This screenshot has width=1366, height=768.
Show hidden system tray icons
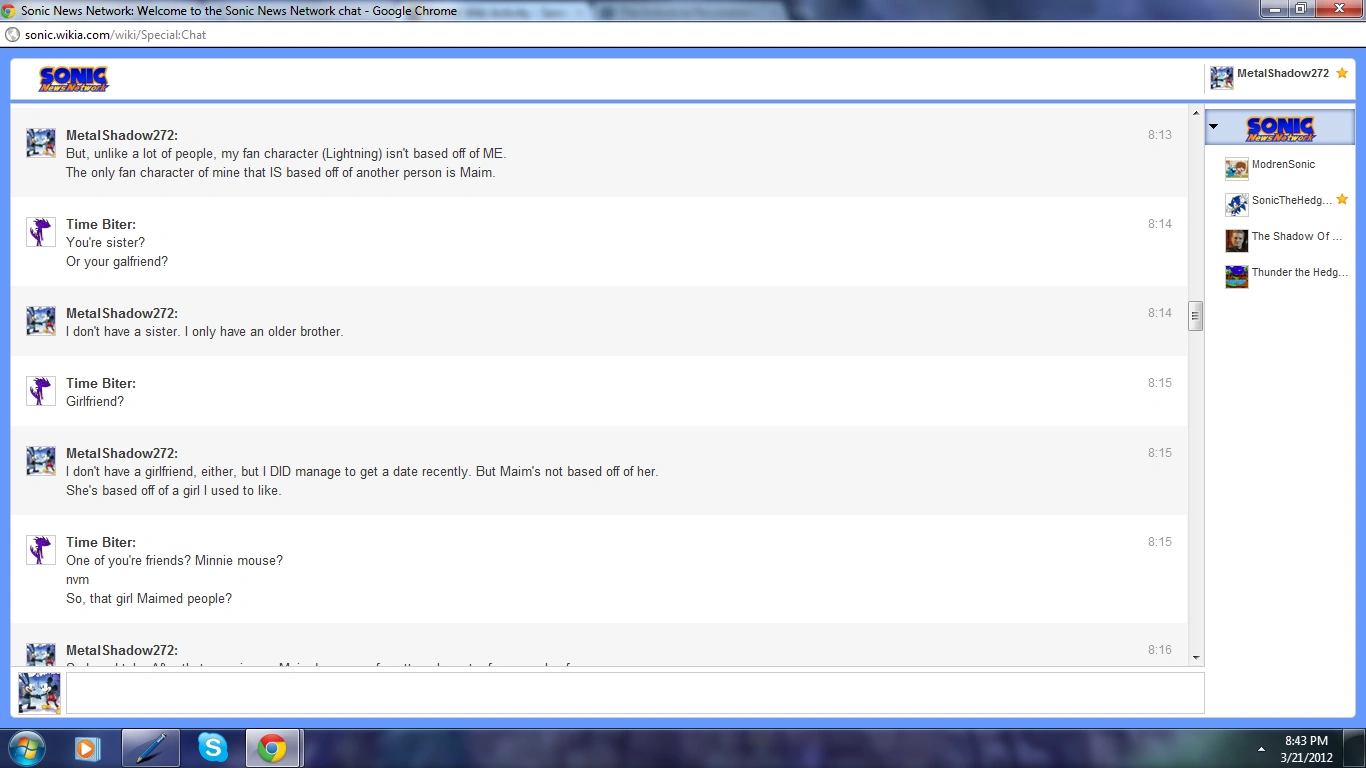[1261, 749]
